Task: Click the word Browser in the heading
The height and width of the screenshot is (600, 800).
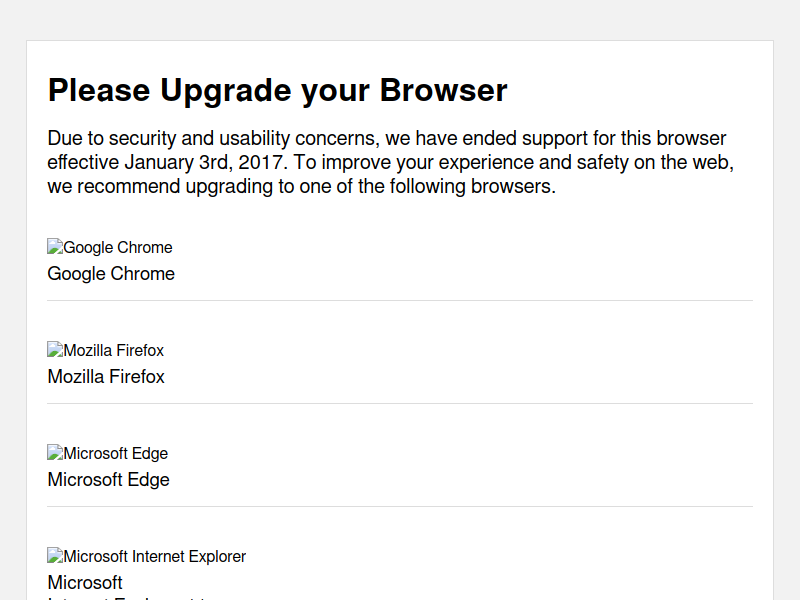Action: pos(443,91)
